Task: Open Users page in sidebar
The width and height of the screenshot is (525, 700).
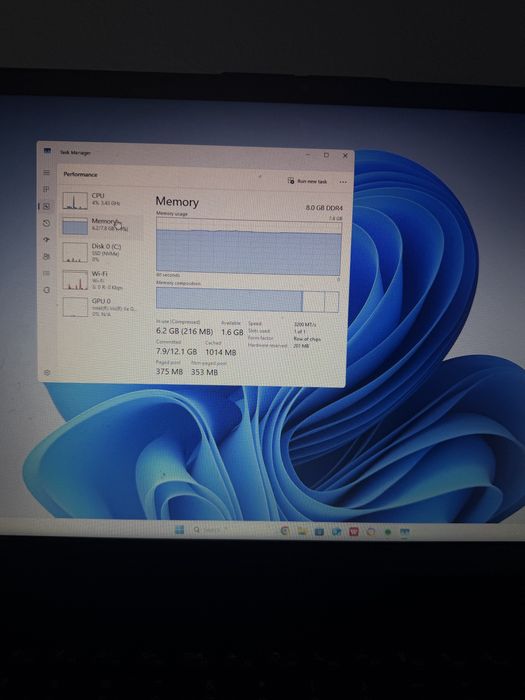Action: (46, 256)
